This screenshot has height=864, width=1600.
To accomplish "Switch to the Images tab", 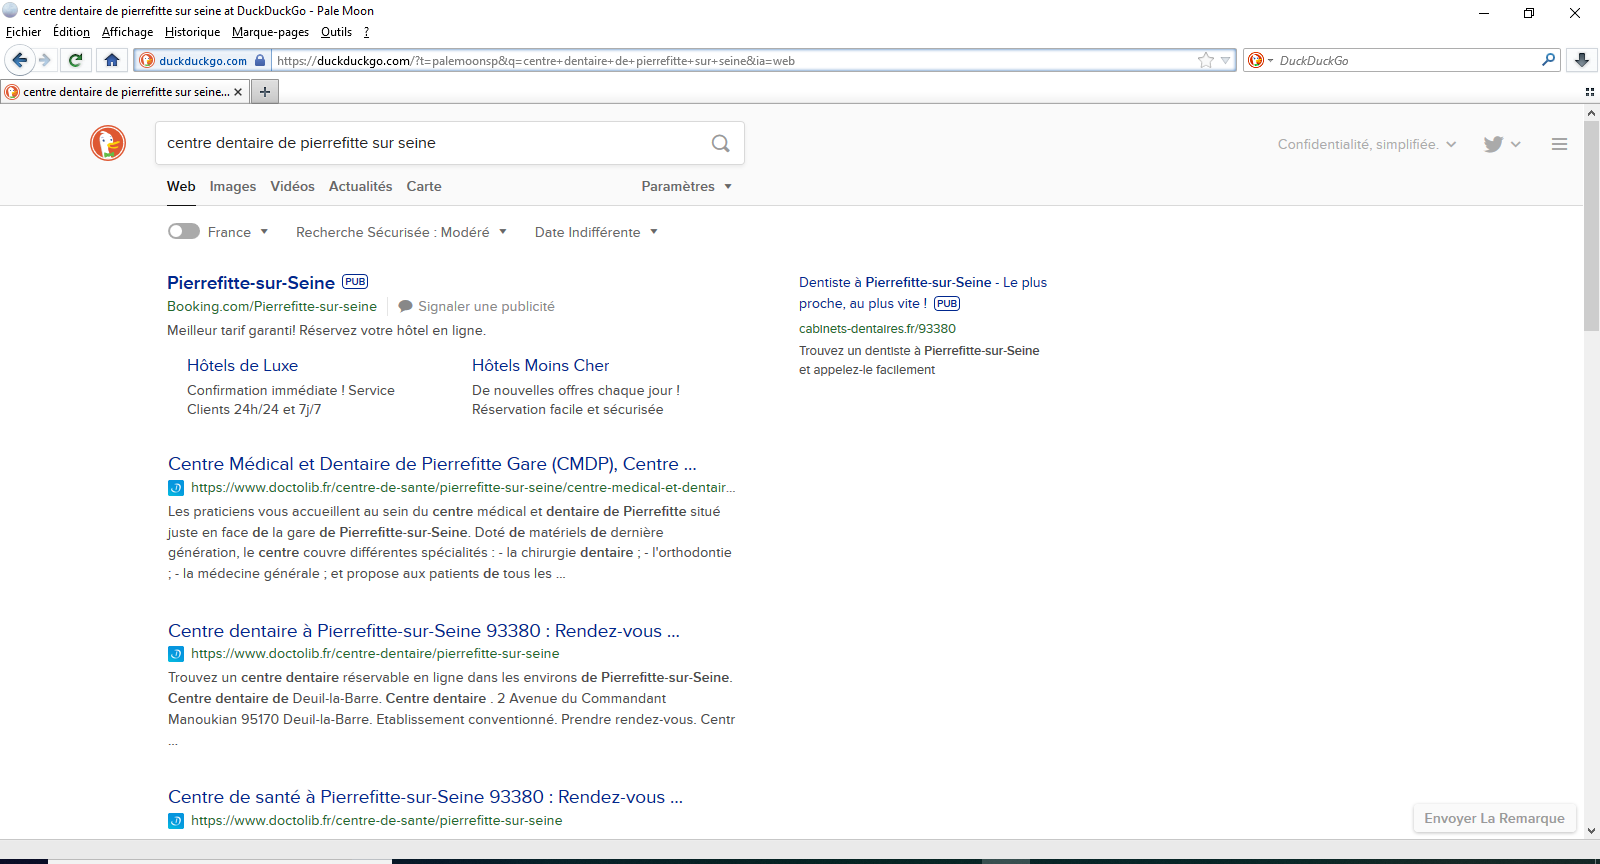I will [x=233, y=186].
